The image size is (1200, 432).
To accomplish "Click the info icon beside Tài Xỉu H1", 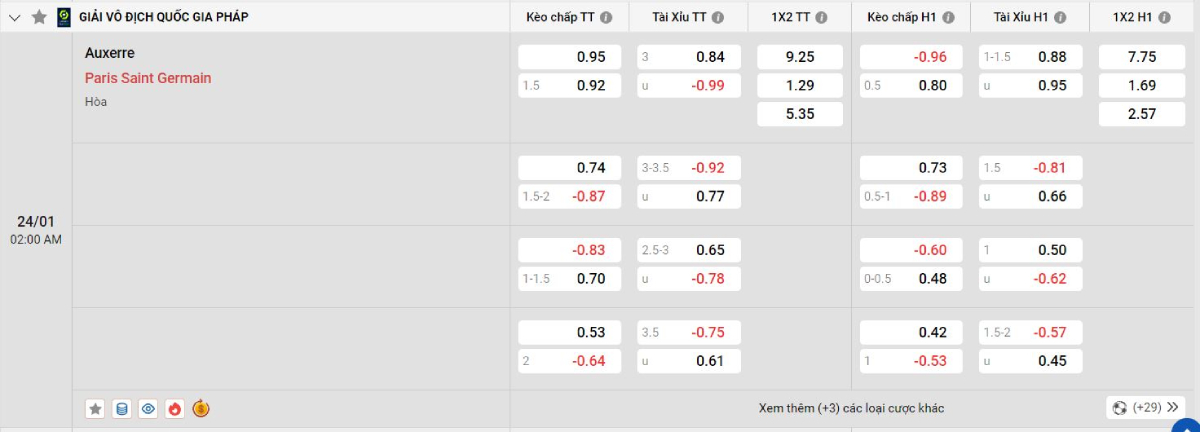I will (1059, 17).
